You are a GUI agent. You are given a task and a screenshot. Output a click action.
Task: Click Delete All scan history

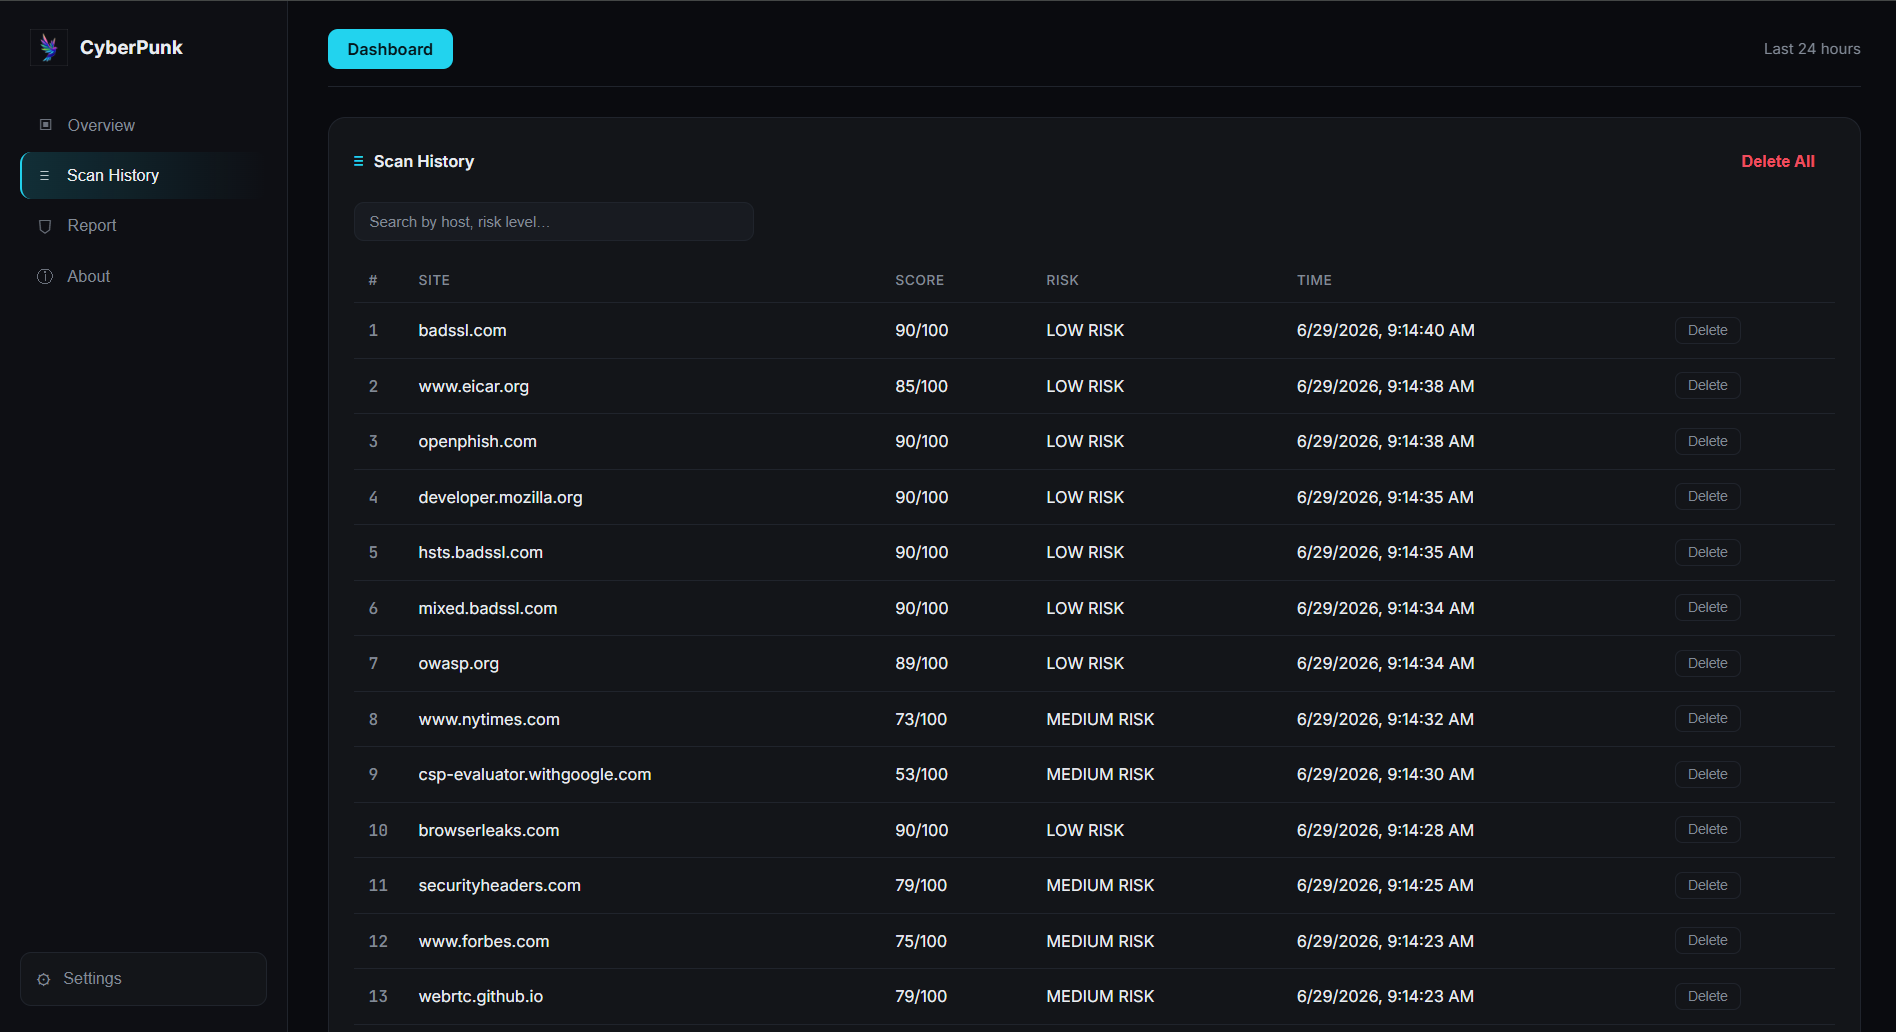[x=1777, y=161]
